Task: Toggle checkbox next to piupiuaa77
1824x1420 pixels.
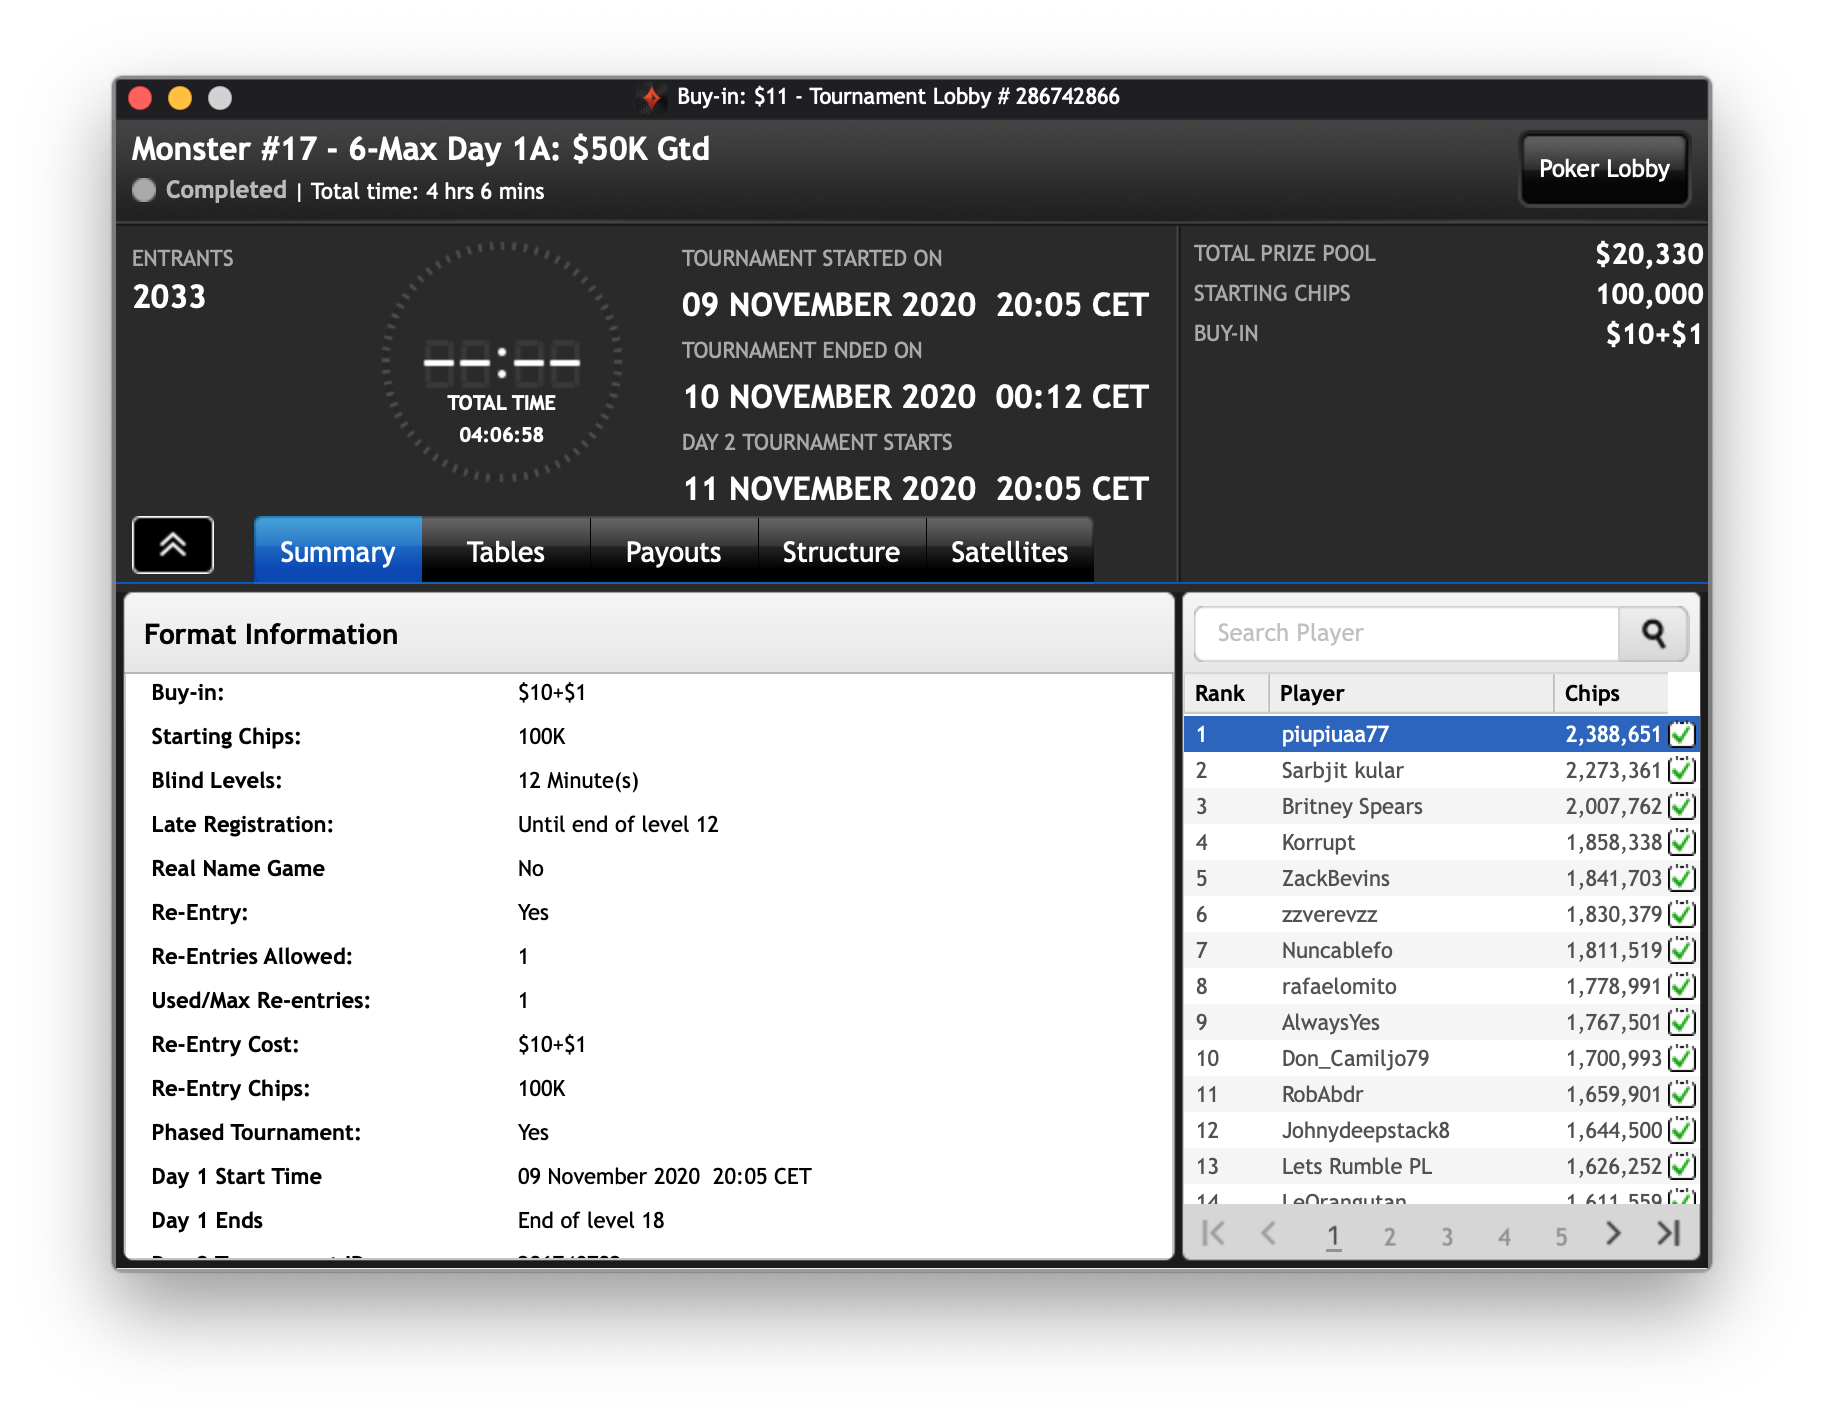Action: pyautogui.click(x=1682, y=735)
